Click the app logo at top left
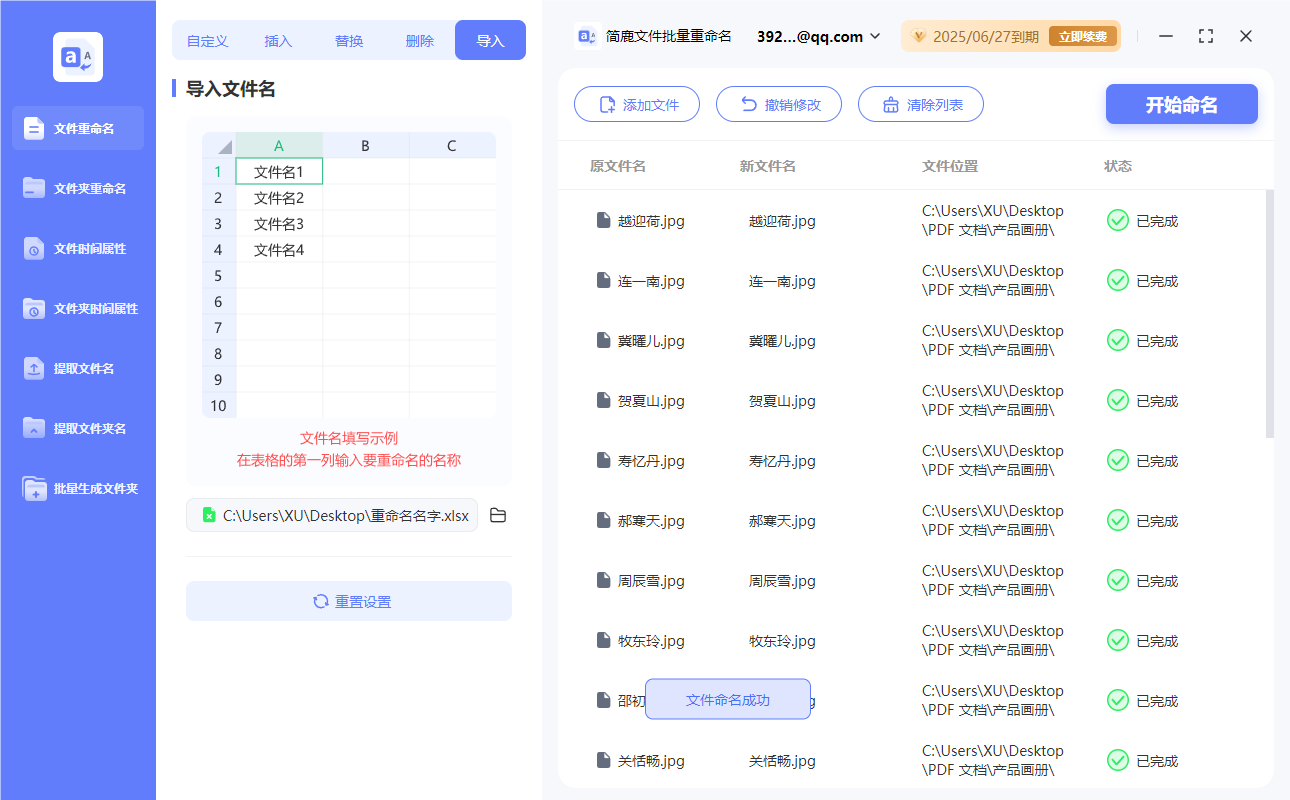Image resolution: width=1290 pixels, height=800 pixels. coord(77,57)
